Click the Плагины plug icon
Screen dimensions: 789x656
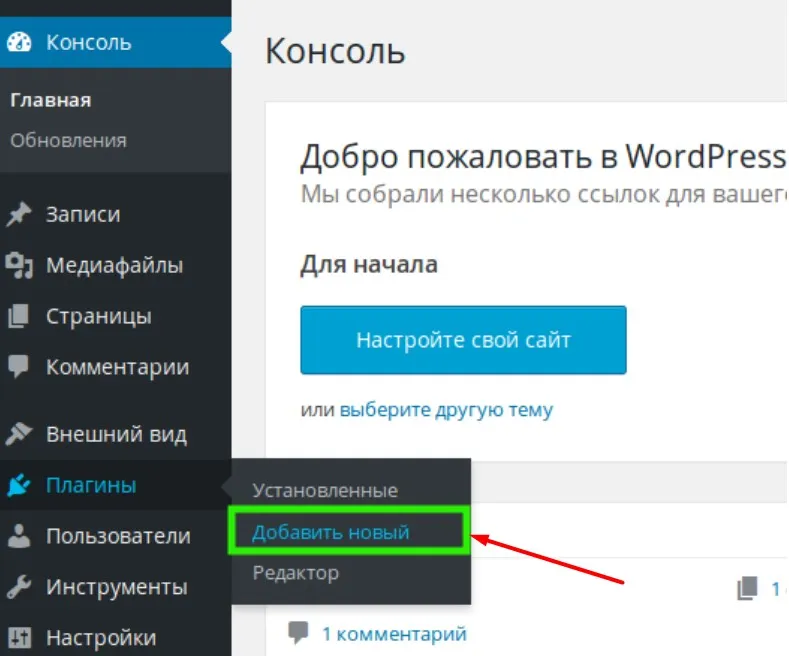19,485
